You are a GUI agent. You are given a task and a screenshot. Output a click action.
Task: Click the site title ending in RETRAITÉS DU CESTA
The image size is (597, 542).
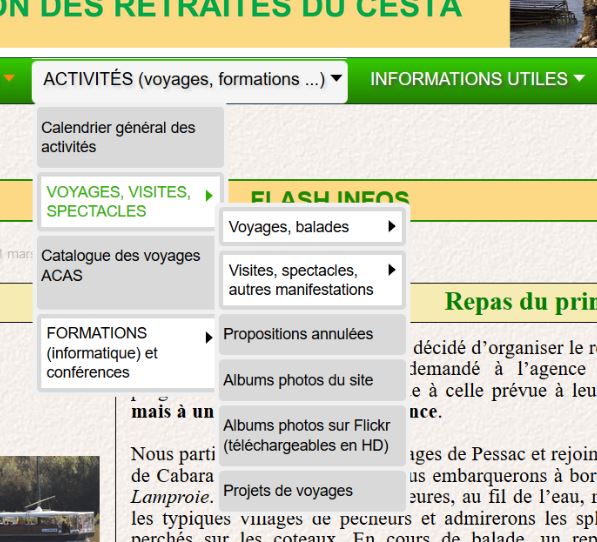point(231,8)
